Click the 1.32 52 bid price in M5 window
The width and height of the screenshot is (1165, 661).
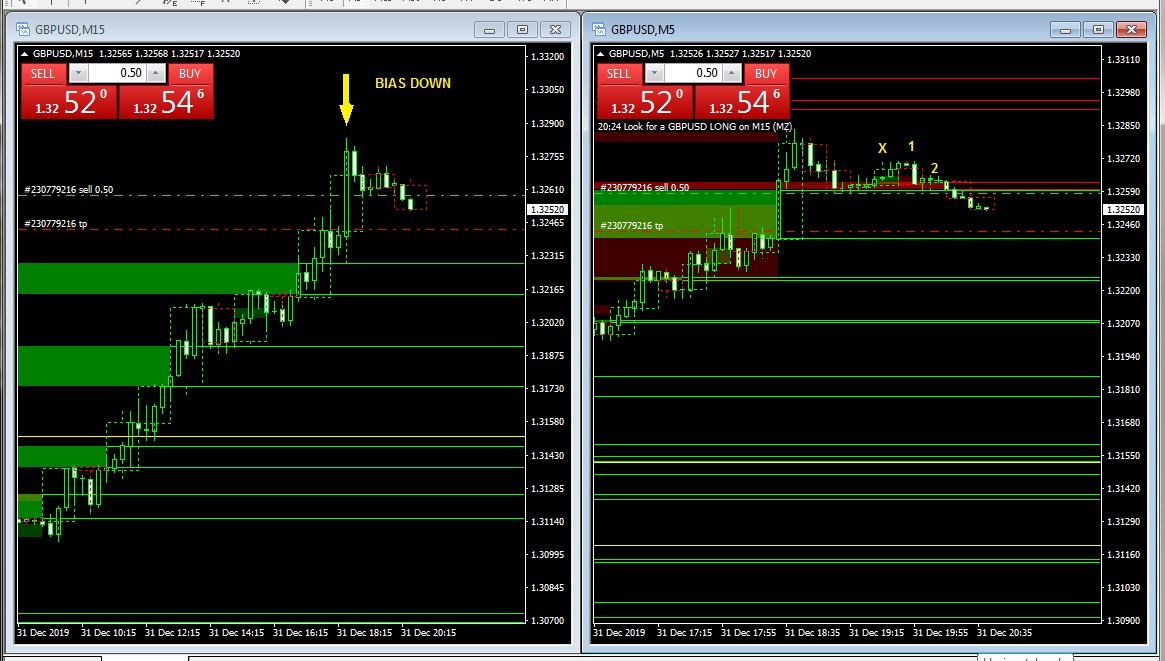point(645,102)
